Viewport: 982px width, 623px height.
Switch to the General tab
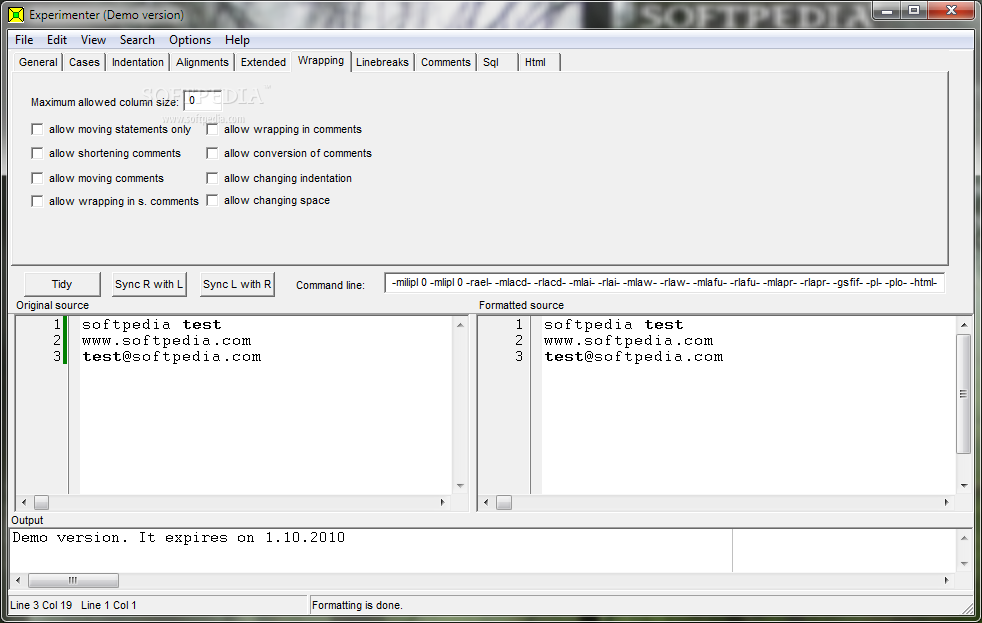coord(38,62)
